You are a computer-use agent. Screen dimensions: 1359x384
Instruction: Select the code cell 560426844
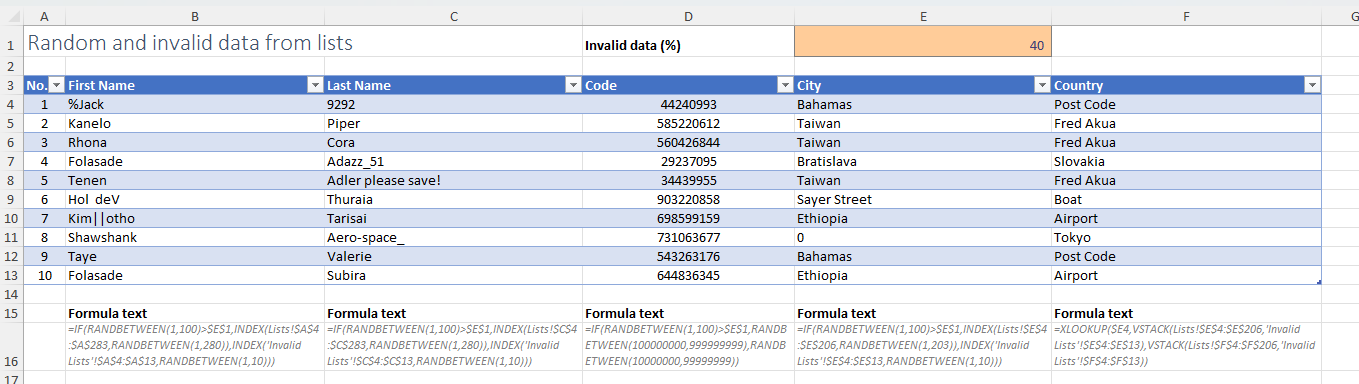pyautogui.click(x=688, y=143)
